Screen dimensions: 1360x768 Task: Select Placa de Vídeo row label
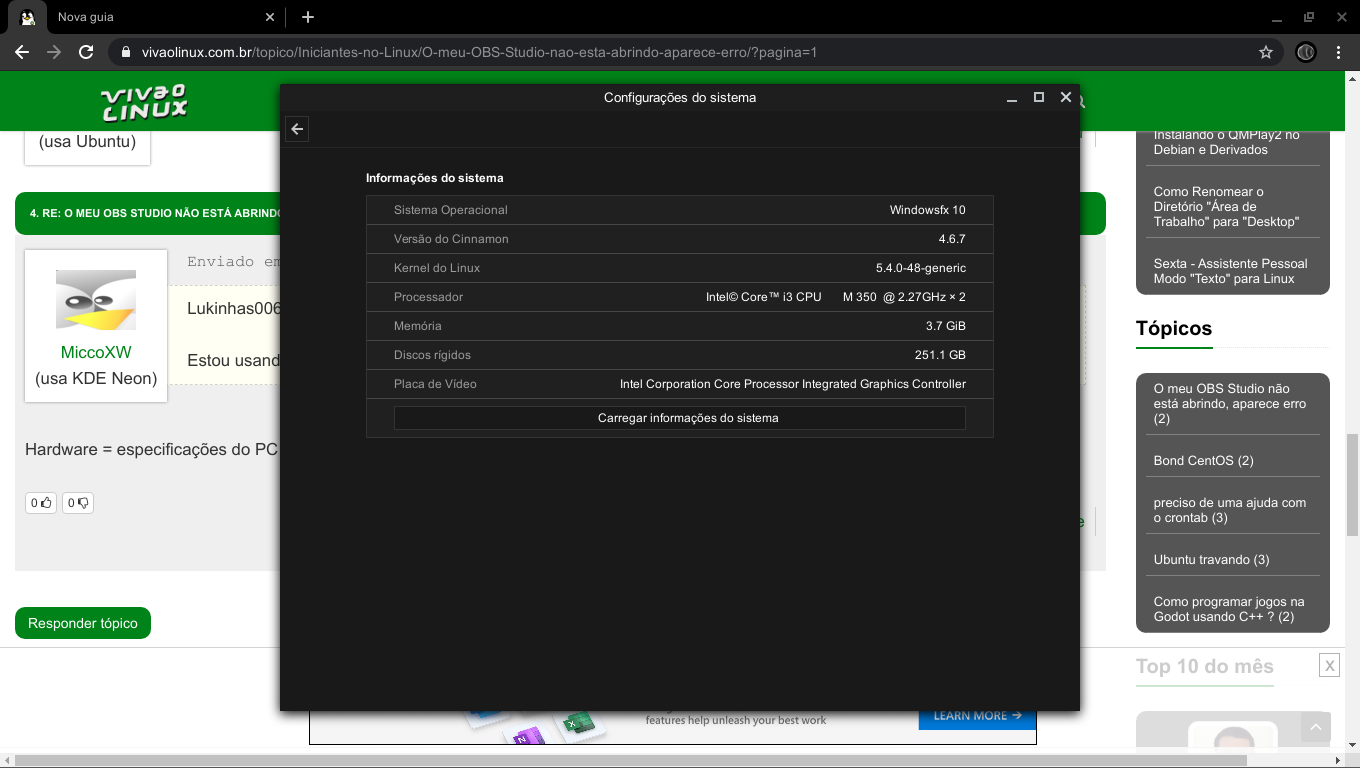(x=435, y=384)
